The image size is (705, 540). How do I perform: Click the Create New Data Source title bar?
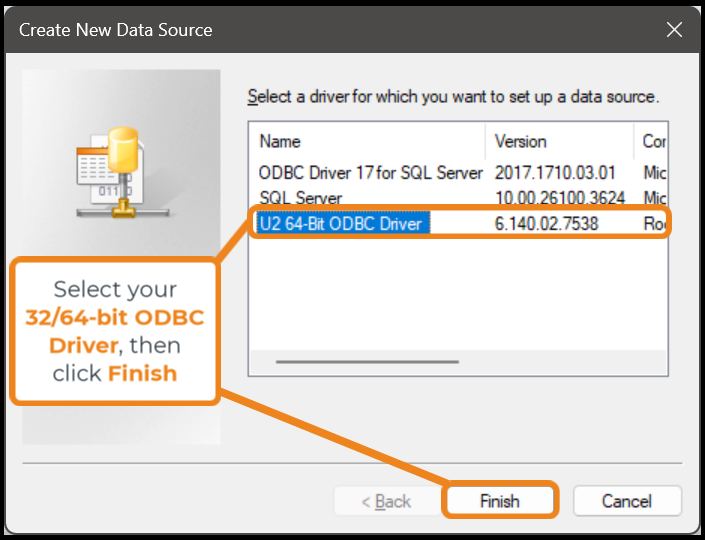coord(333,30)
